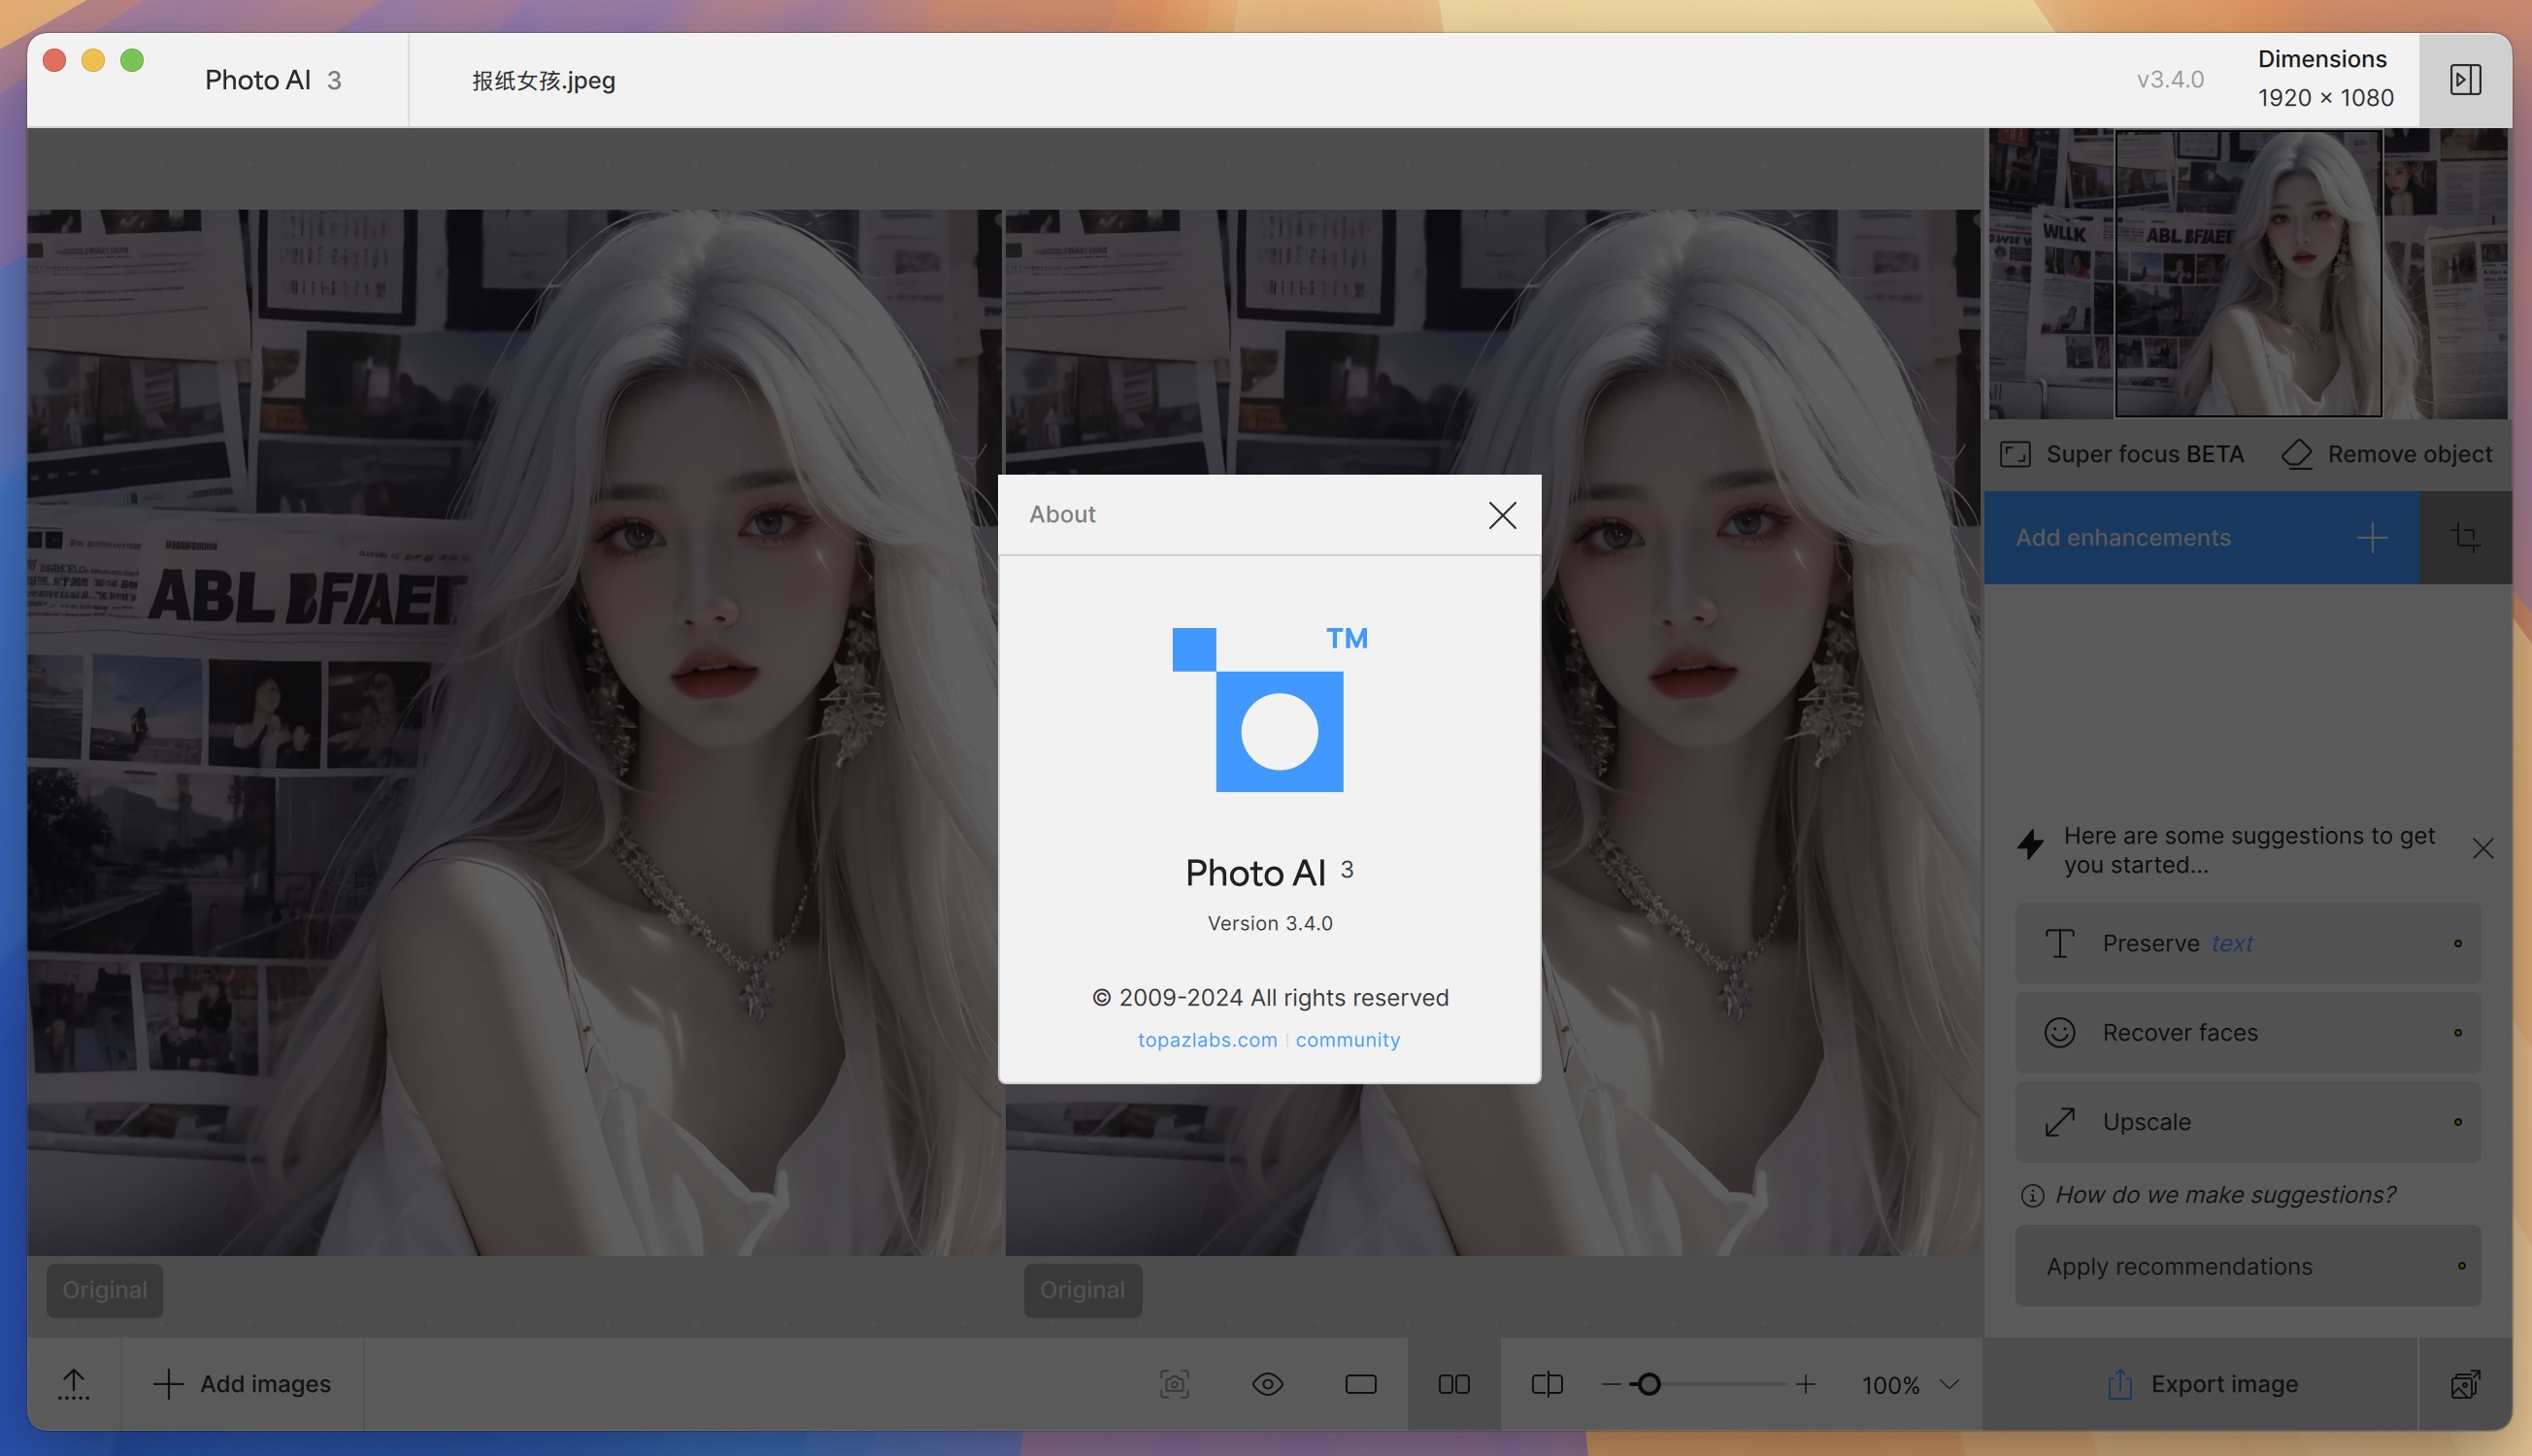Click the upload arrow icon at bottom left
The width and height of the screenshot is (2532, 1456).
click(73, 1384)
